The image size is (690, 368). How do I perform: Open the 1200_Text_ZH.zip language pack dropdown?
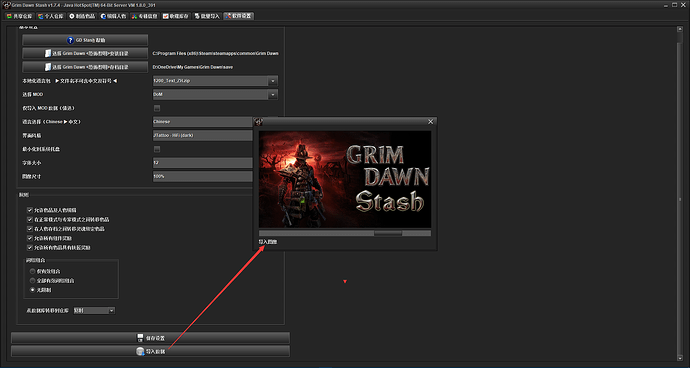pyautogui.click(x=215, y=81)
